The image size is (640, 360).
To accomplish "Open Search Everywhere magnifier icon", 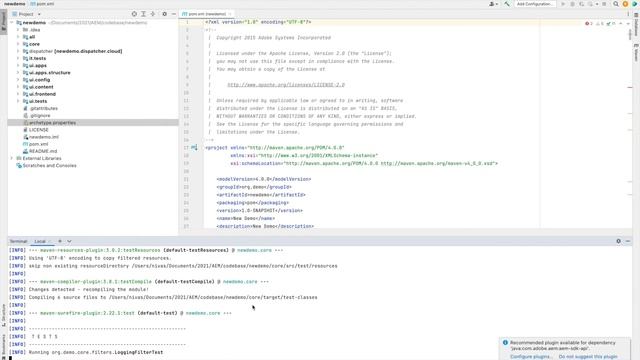I will click(x=616, y=4).
